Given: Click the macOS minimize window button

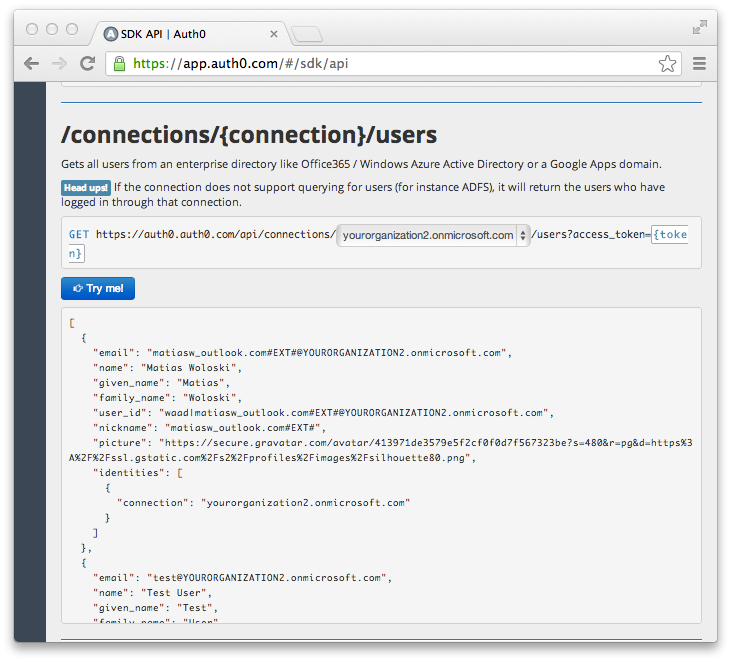Looking at the screenshot, I should point(52,29).
